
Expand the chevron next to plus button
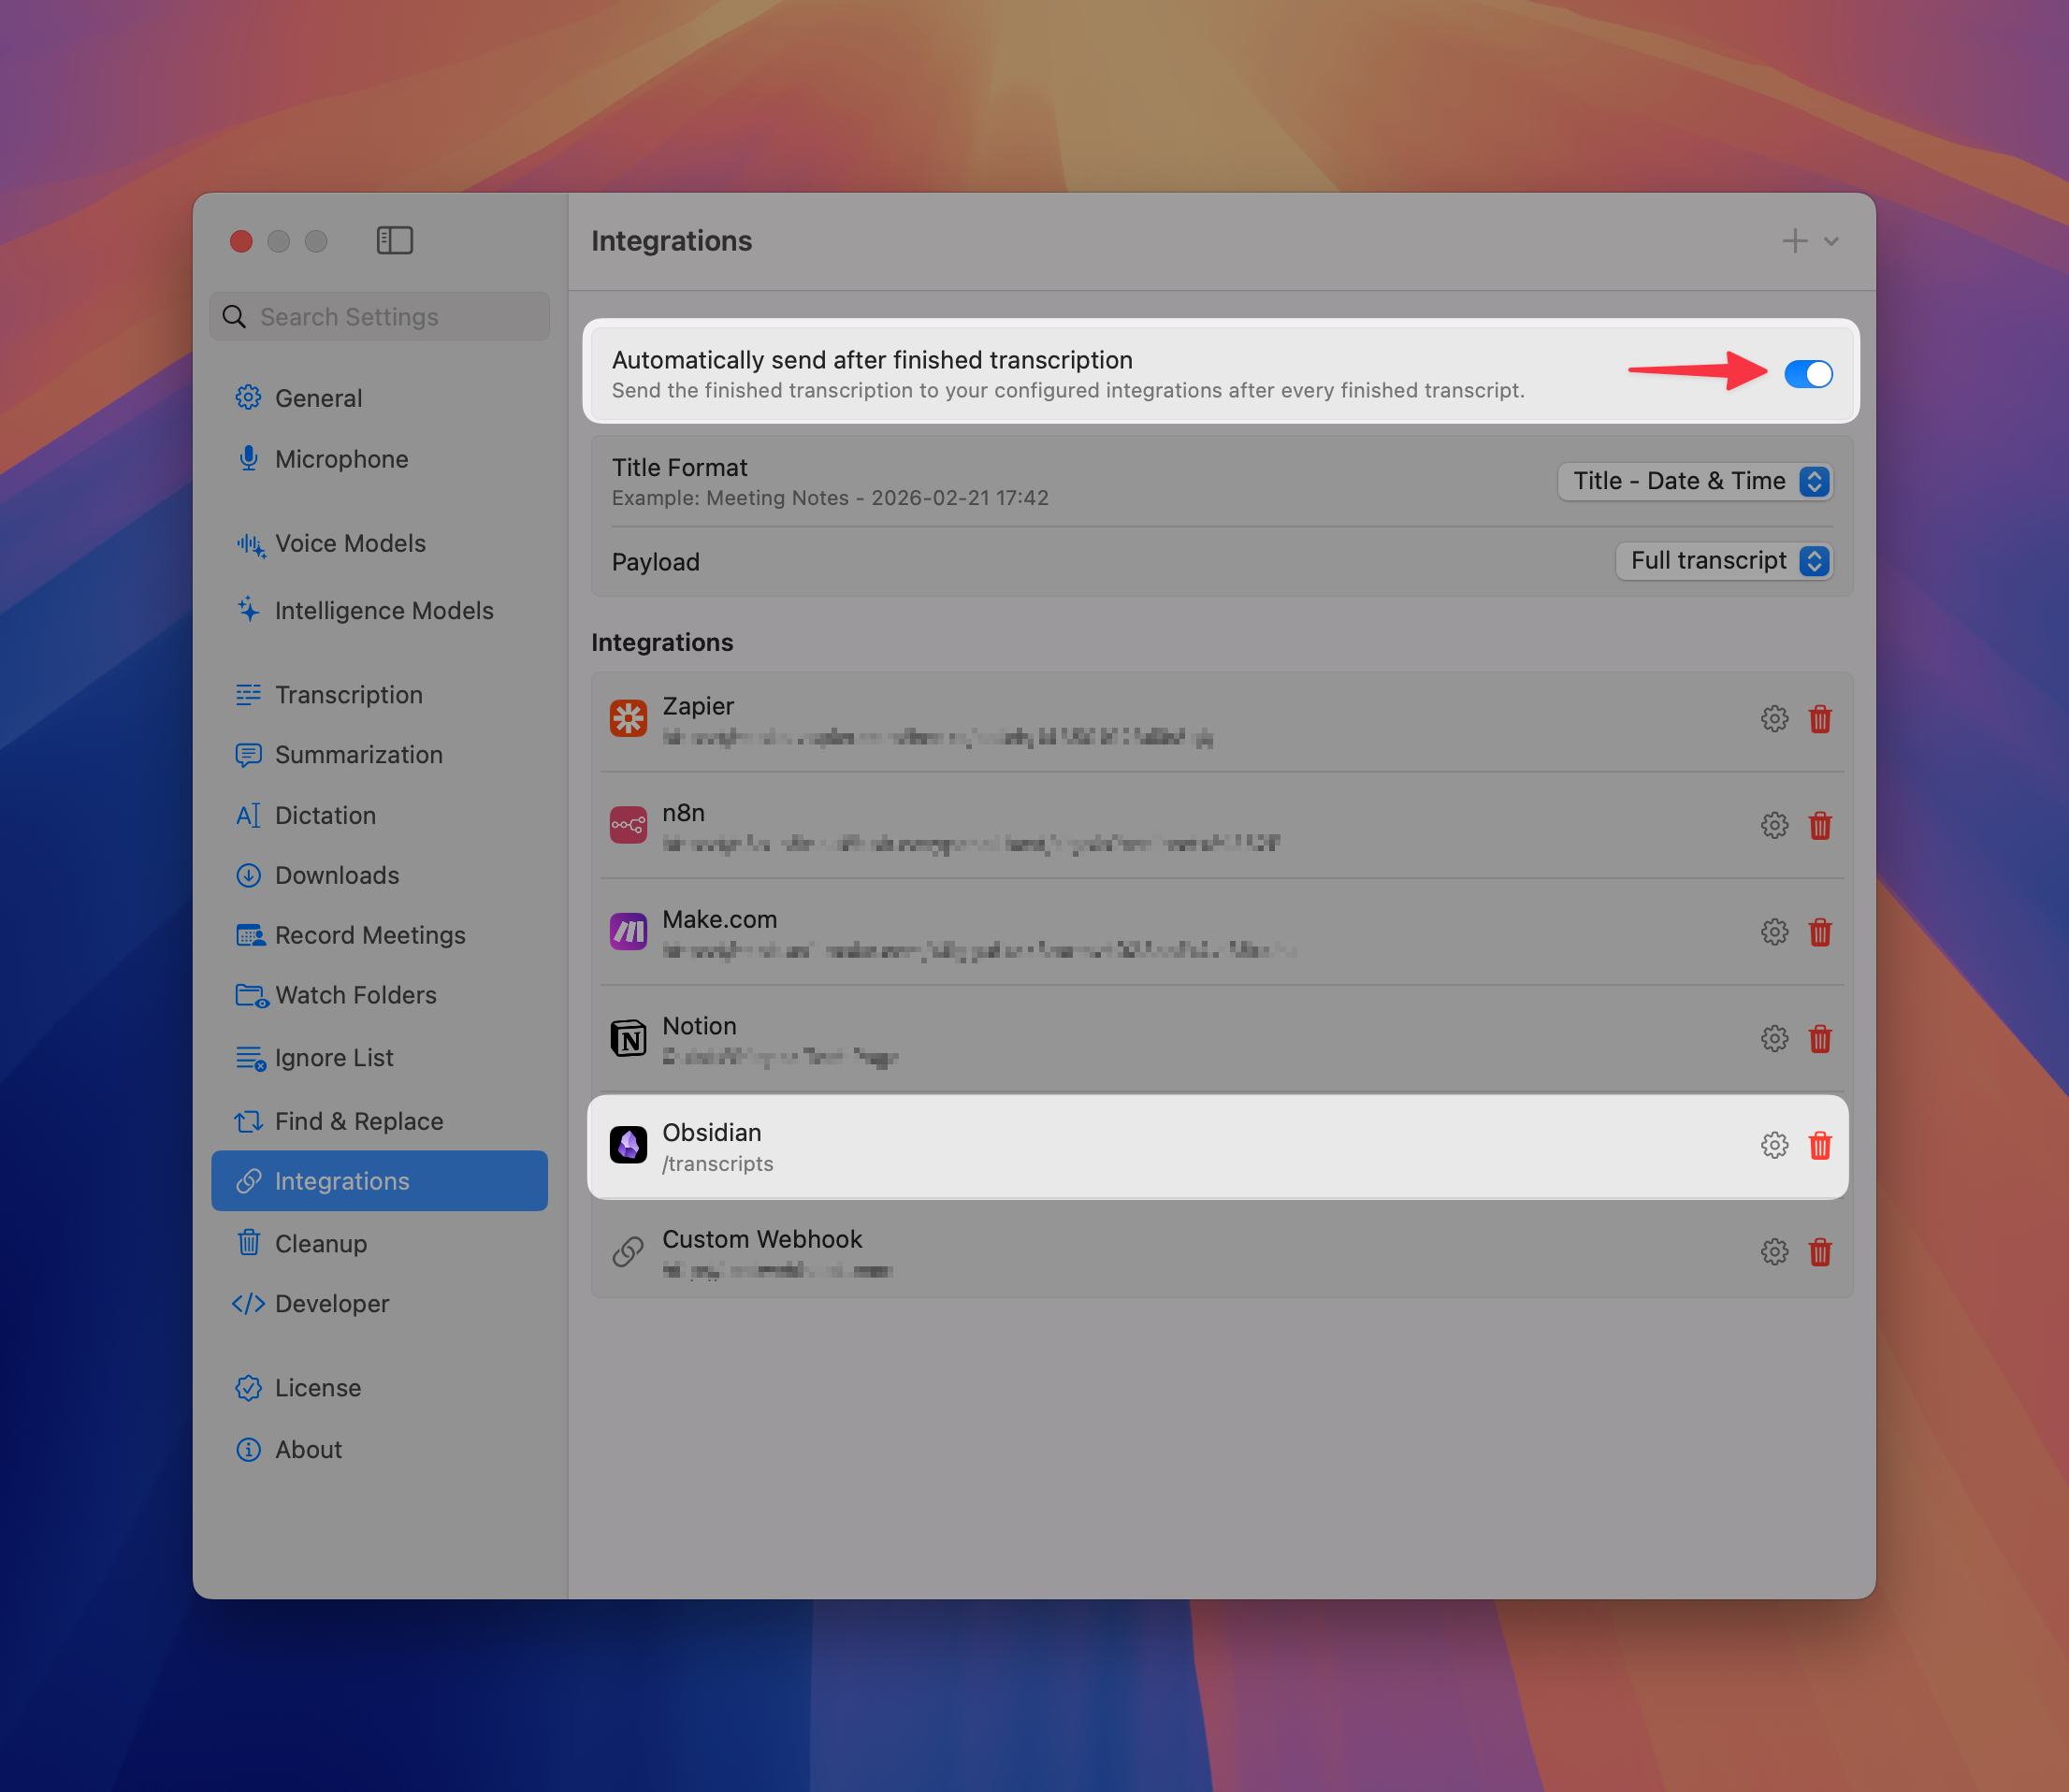click(x=1831, y=241)
